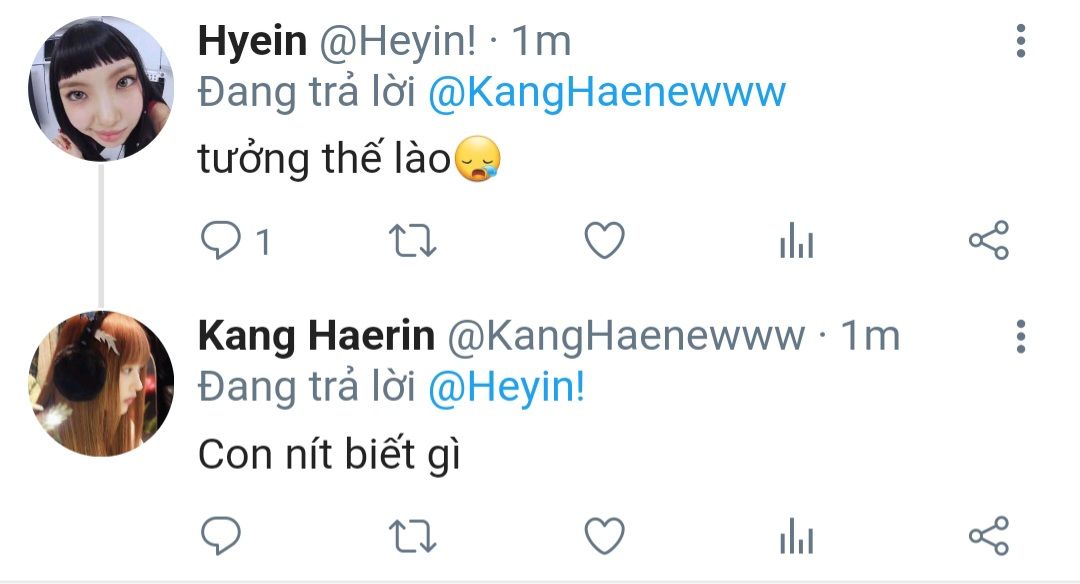Viewport: 1080px width, 584px height.
Task: Open the tweet text 'Con nít biết gì'
Action: [329, 455]
